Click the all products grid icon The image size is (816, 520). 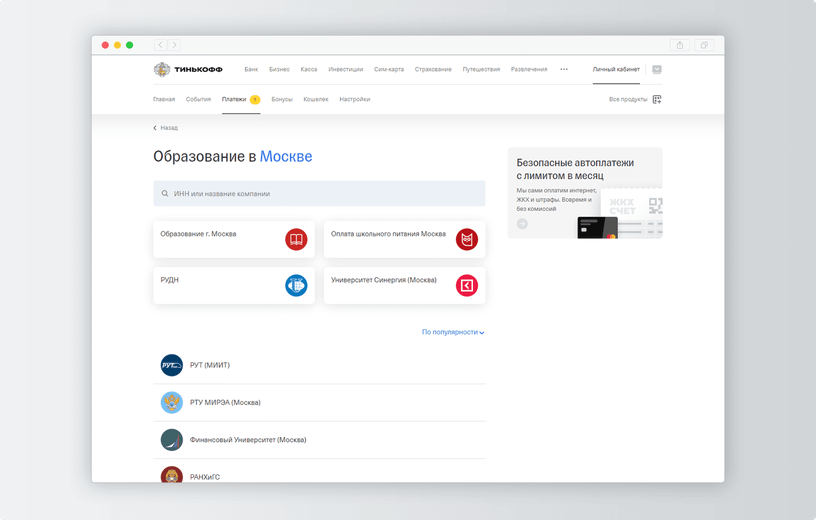pos(657,99)
